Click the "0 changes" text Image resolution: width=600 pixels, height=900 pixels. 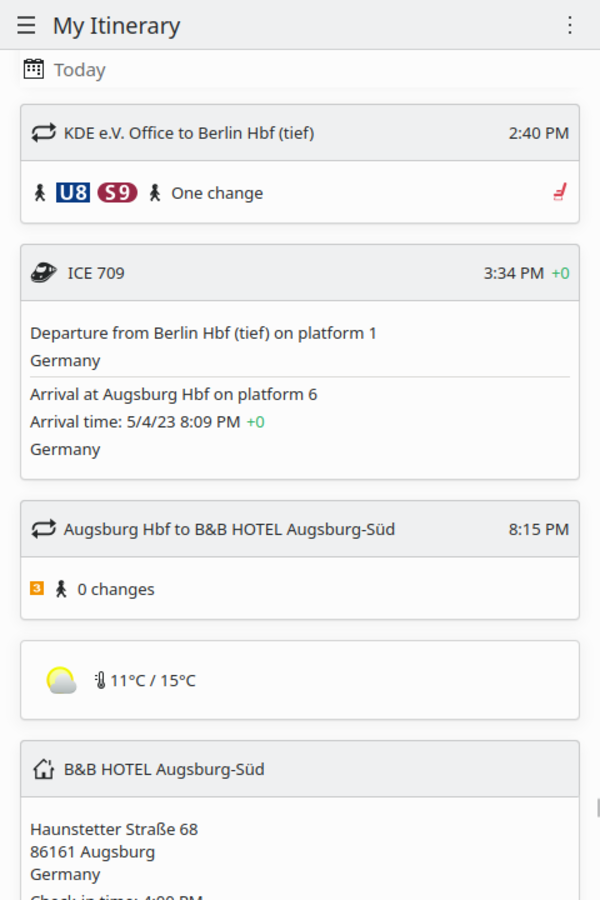115,589
